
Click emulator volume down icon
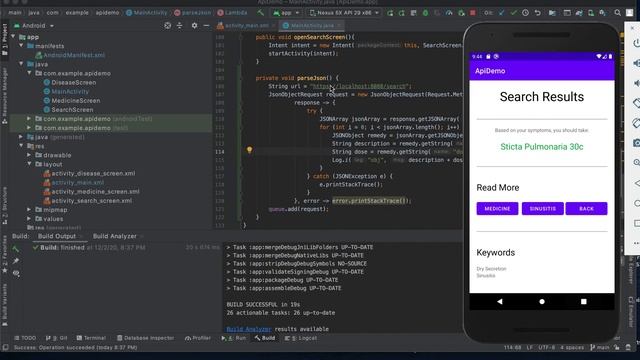(636, 83)
